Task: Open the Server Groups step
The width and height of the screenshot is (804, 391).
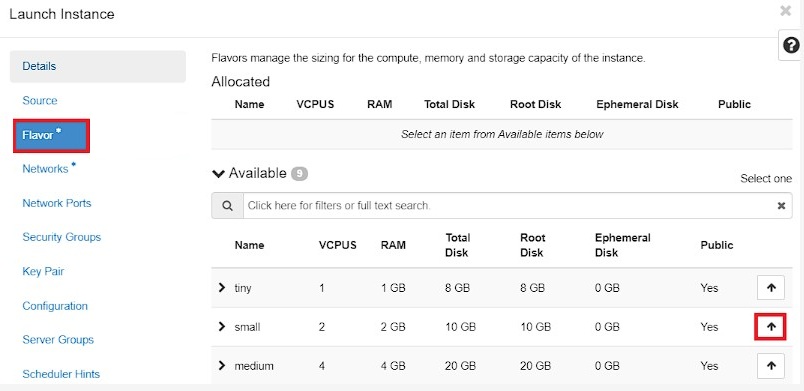Action: (x=58, y=340)
